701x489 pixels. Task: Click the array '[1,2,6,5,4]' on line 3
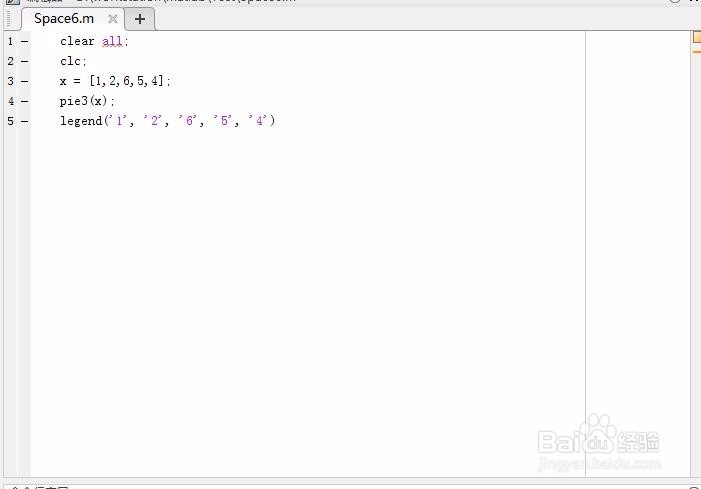click(127, 81)
